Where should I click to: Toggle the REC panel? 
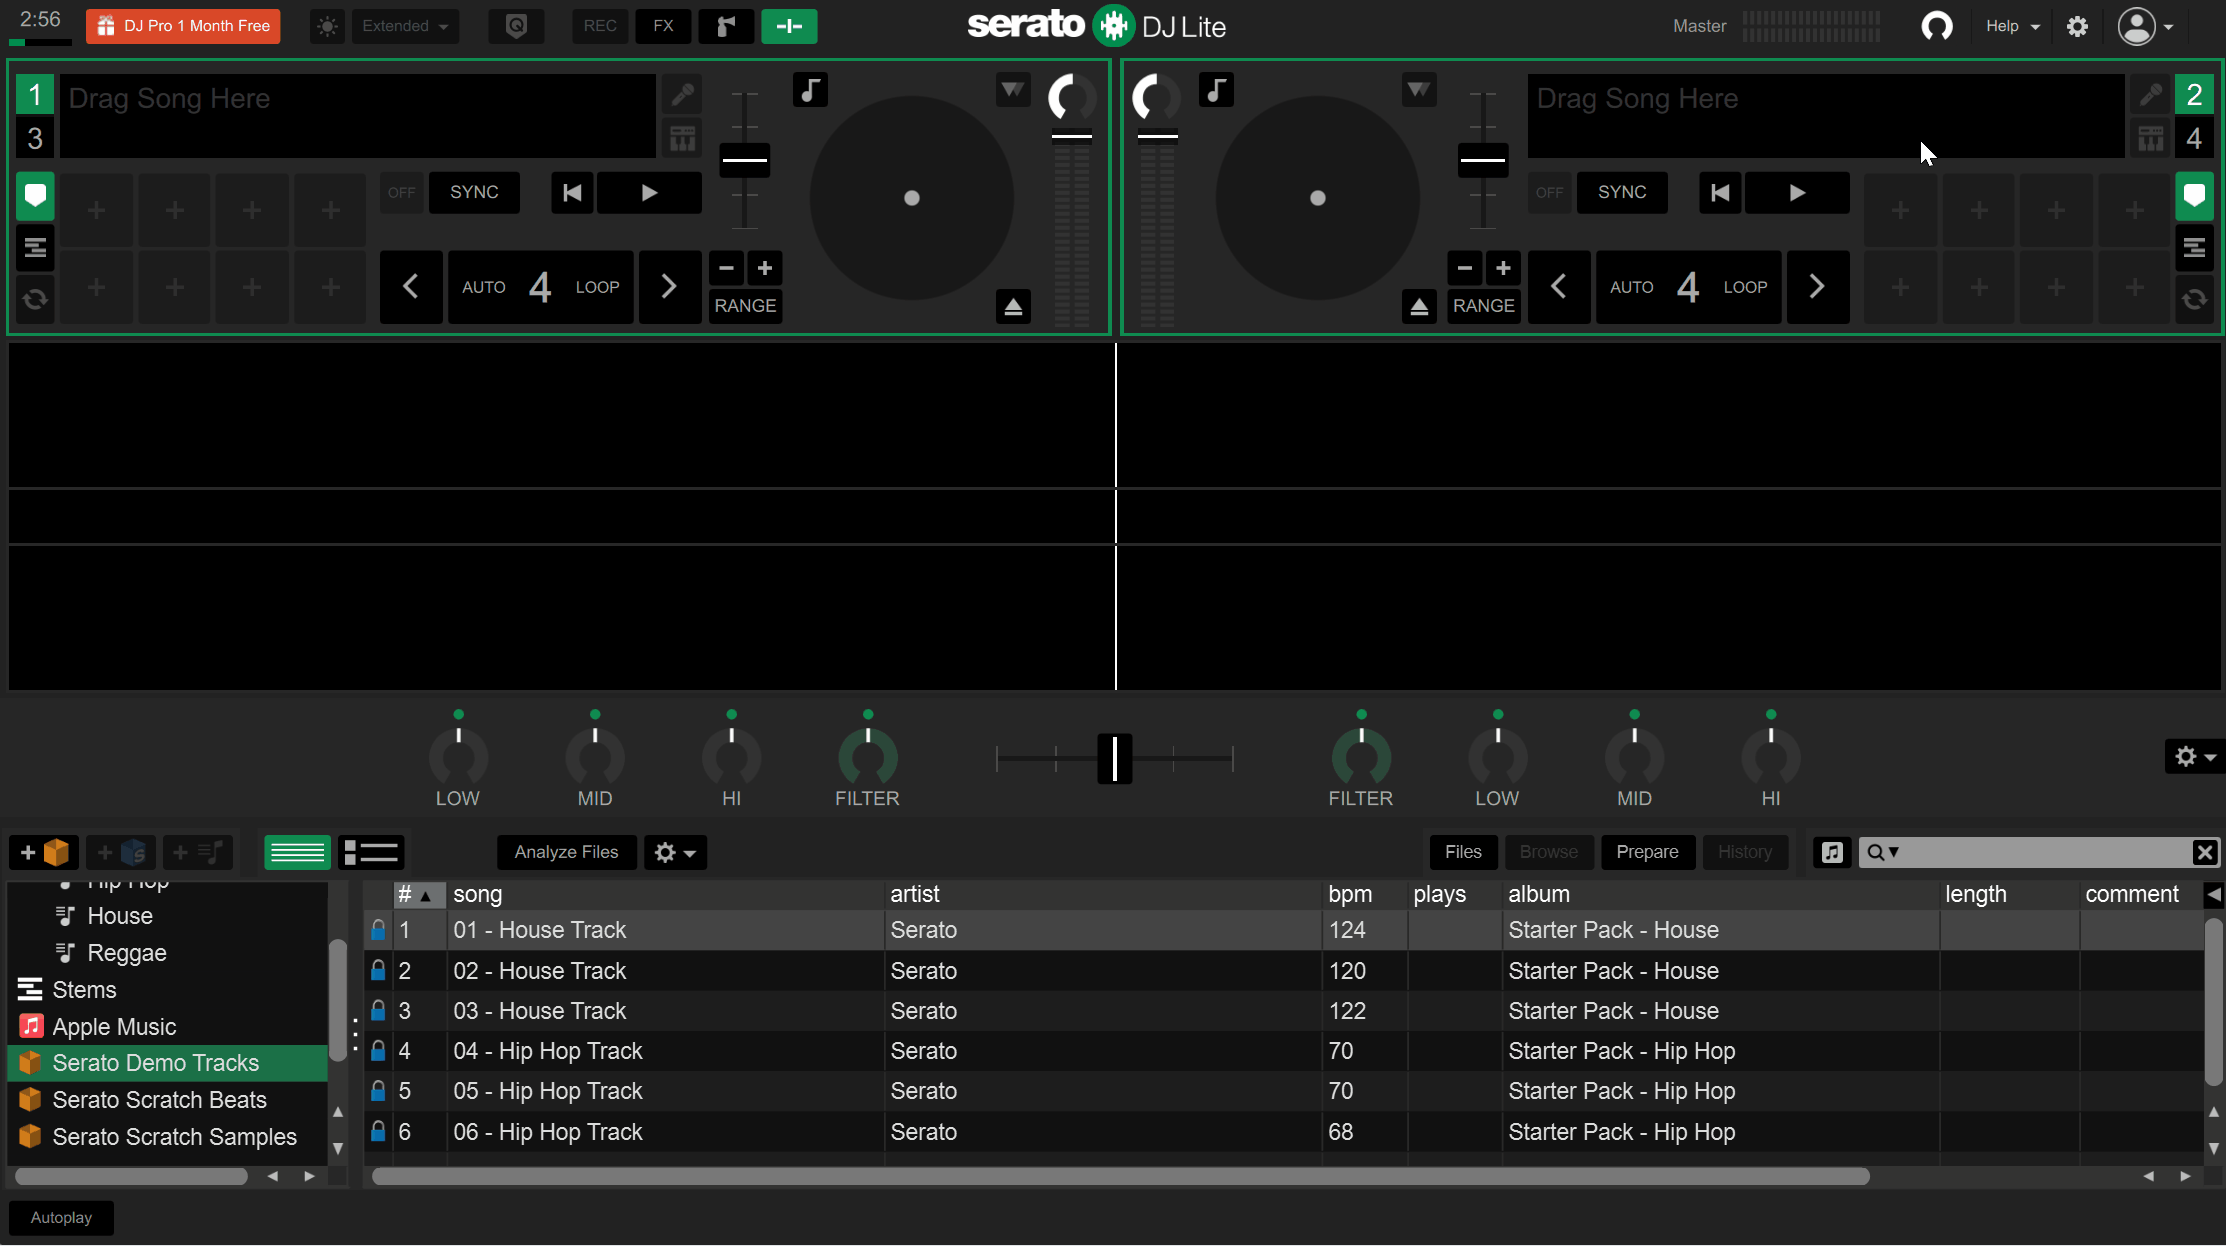(600, 26)
